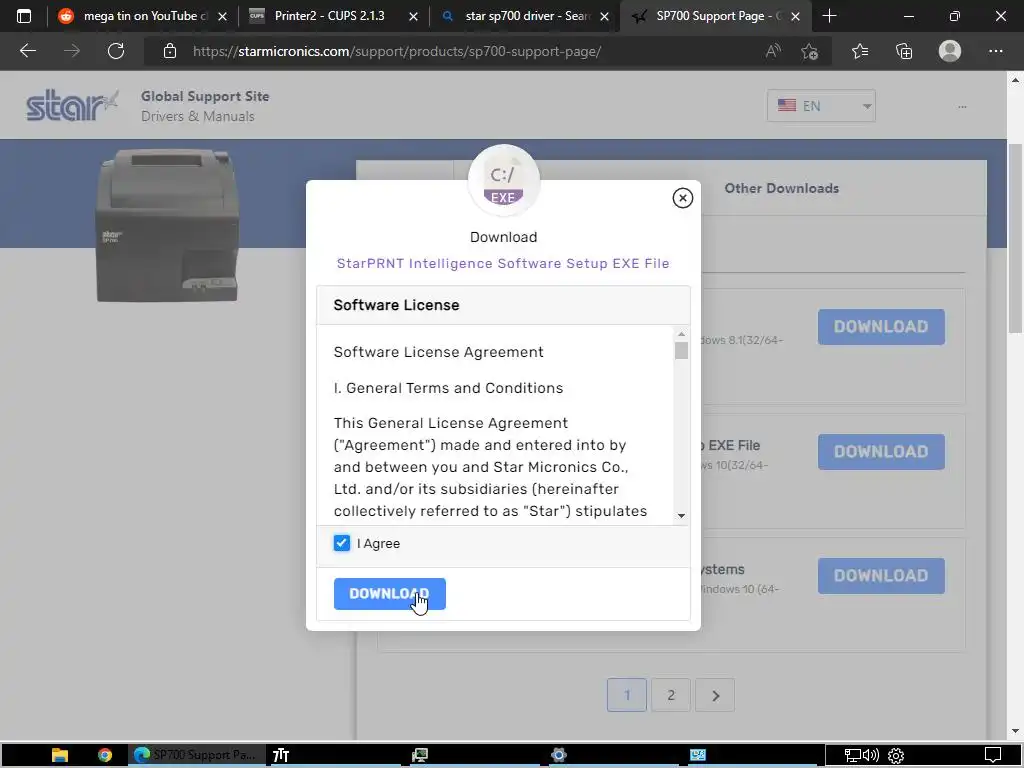This screenshot has height=768, width=1024.
Task: Close the mega tin on YouTube tab
Action: (222, 16)
